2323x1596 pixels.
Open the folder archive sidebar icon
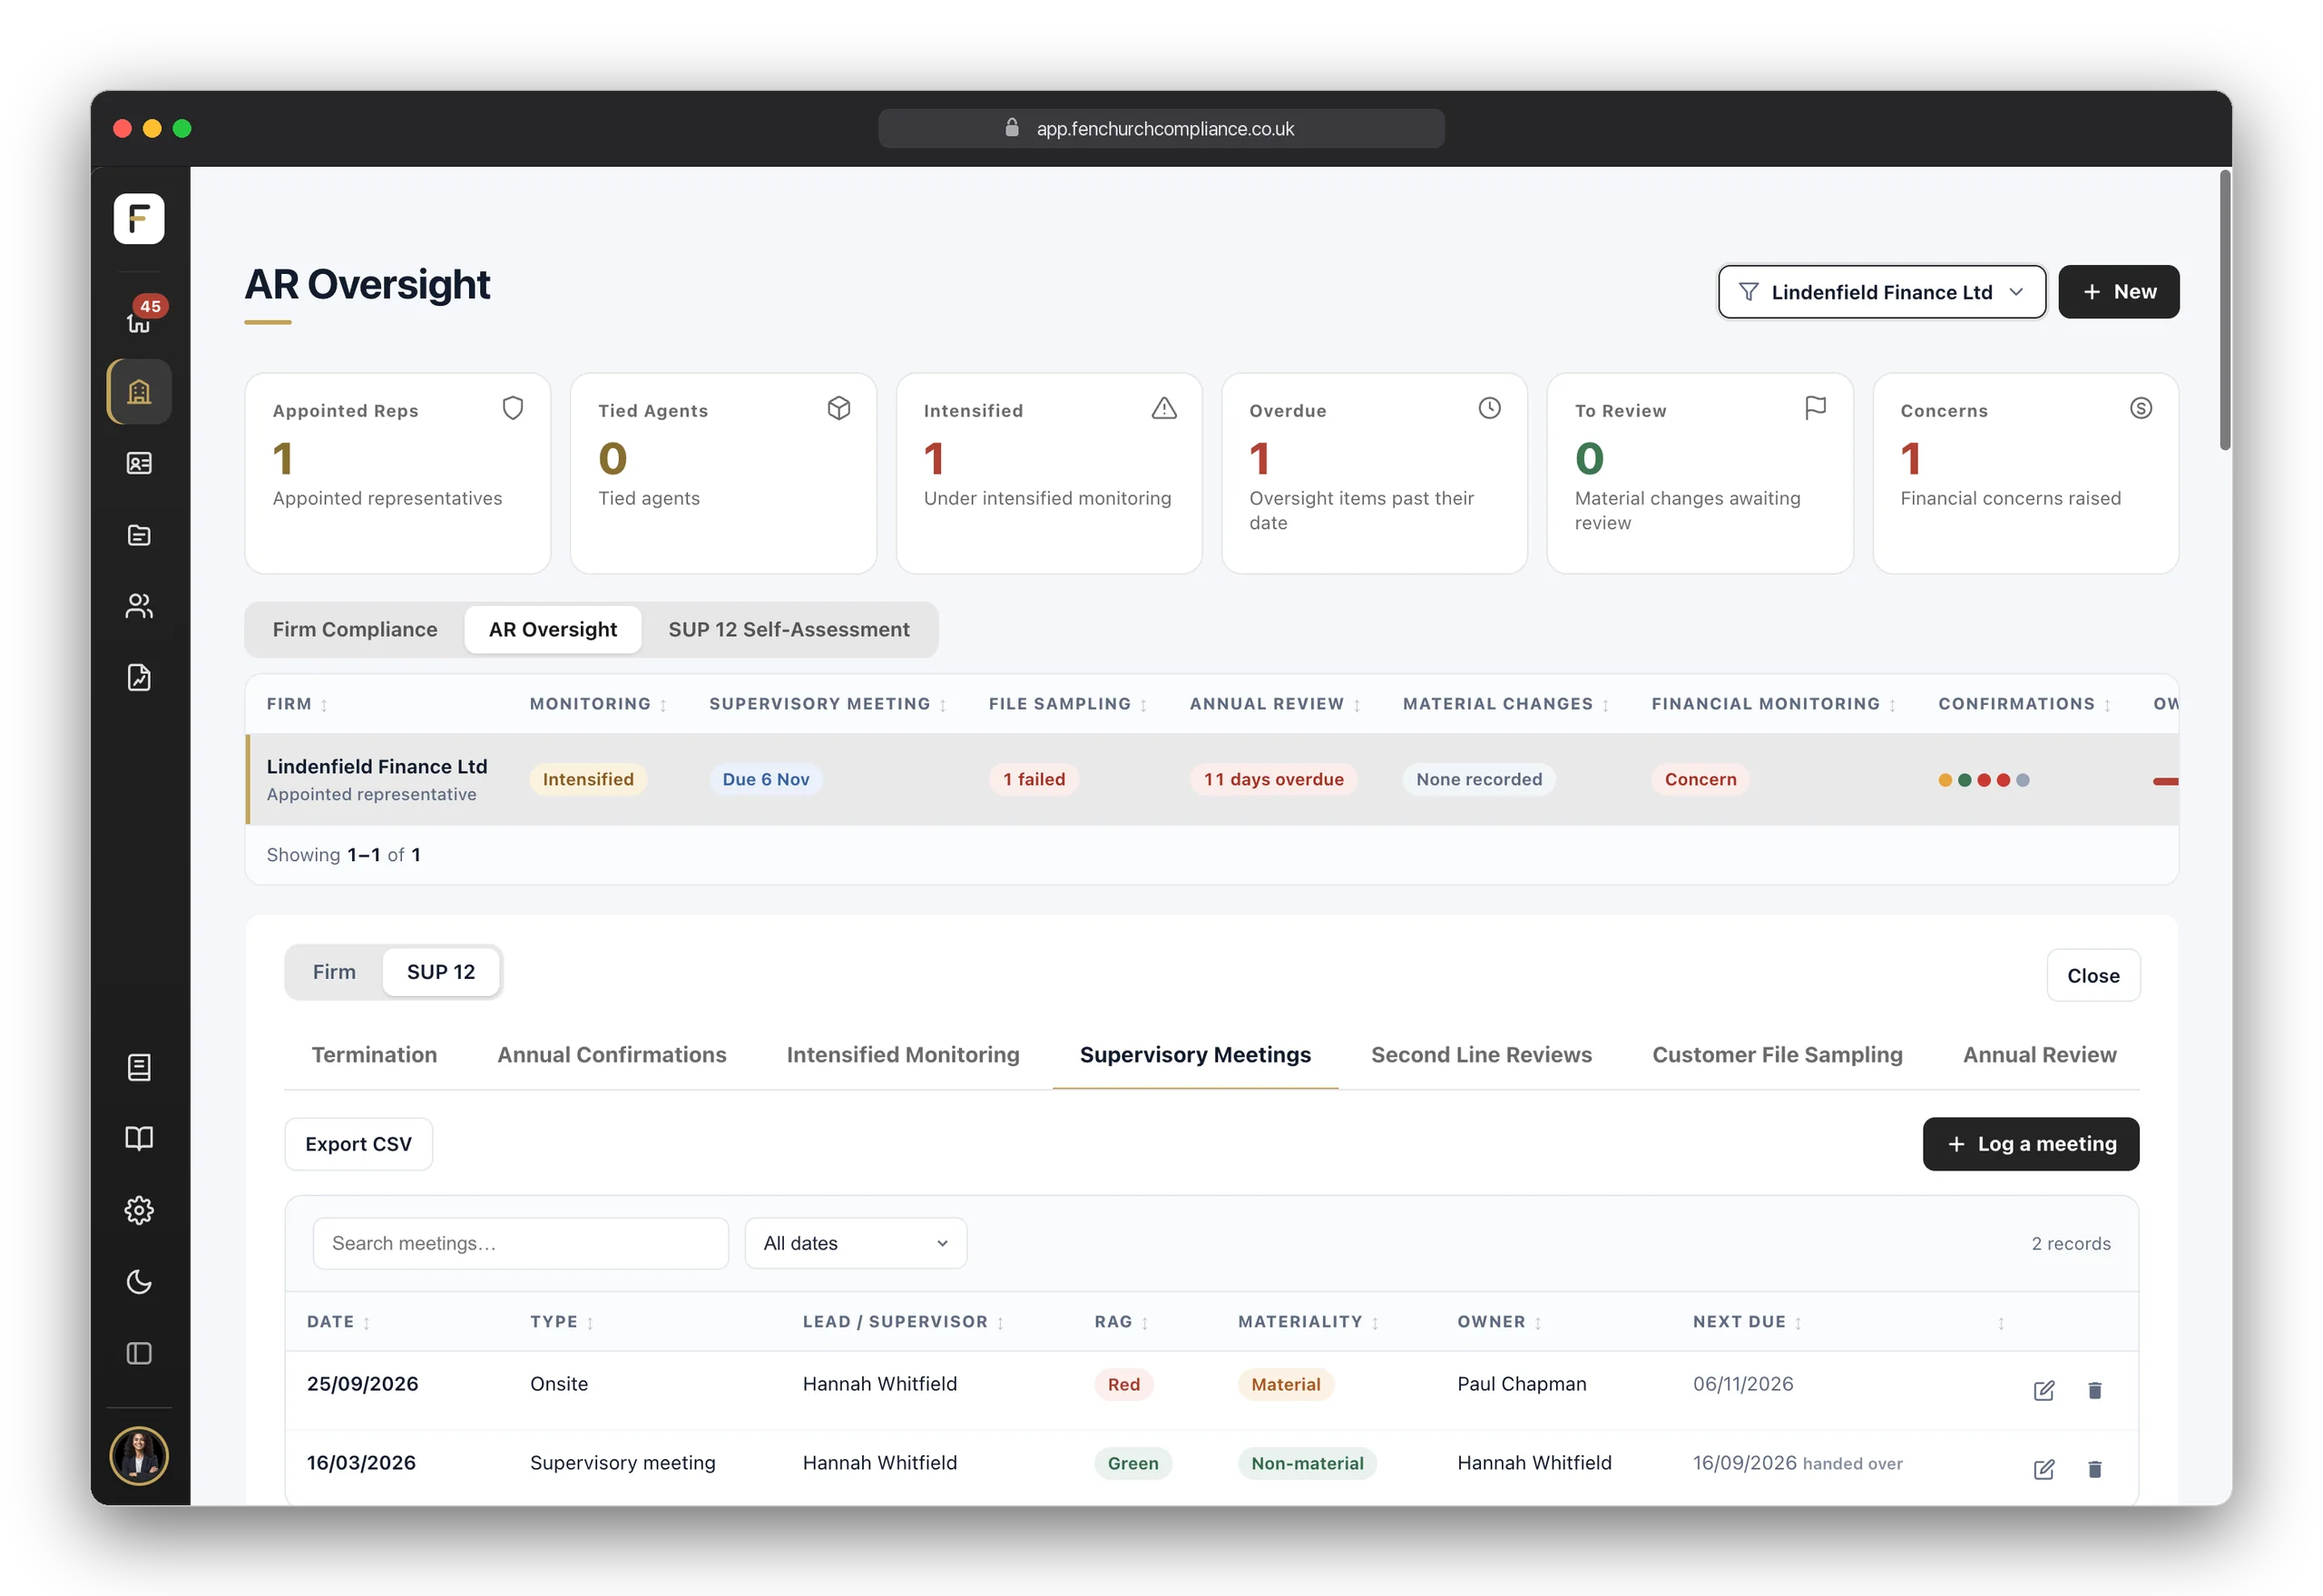click(139, 535)
